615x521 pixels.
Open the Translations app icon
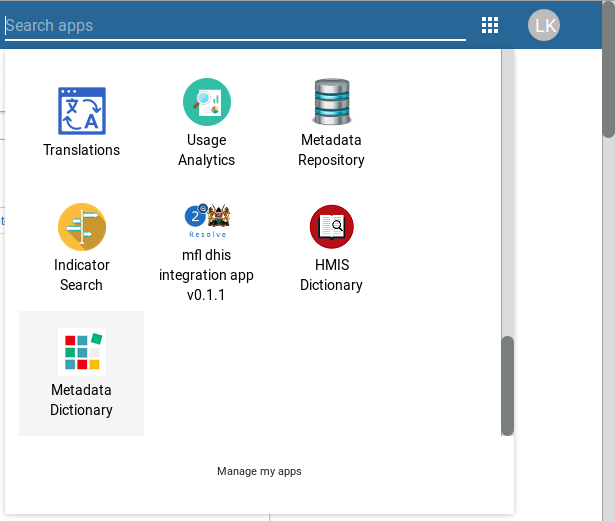point(82,111)
